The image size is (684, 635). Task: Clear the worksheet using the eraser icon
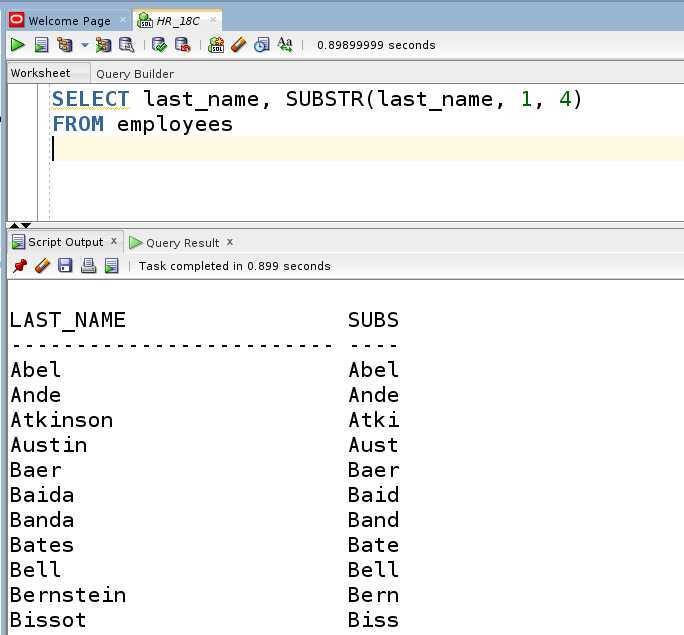coord(239,45)
